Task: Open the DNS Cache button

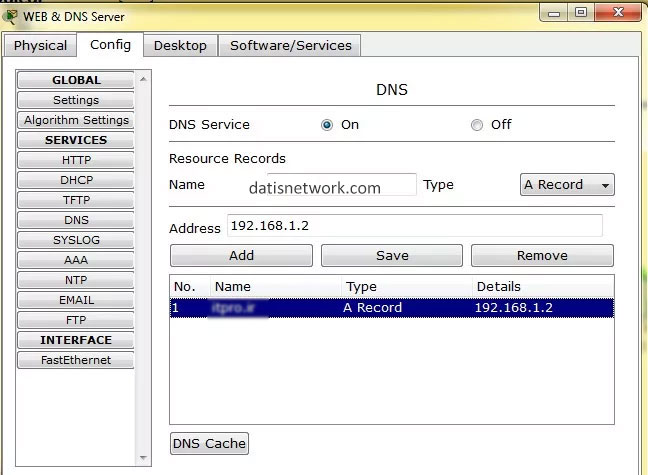Action: coord(209,444)
